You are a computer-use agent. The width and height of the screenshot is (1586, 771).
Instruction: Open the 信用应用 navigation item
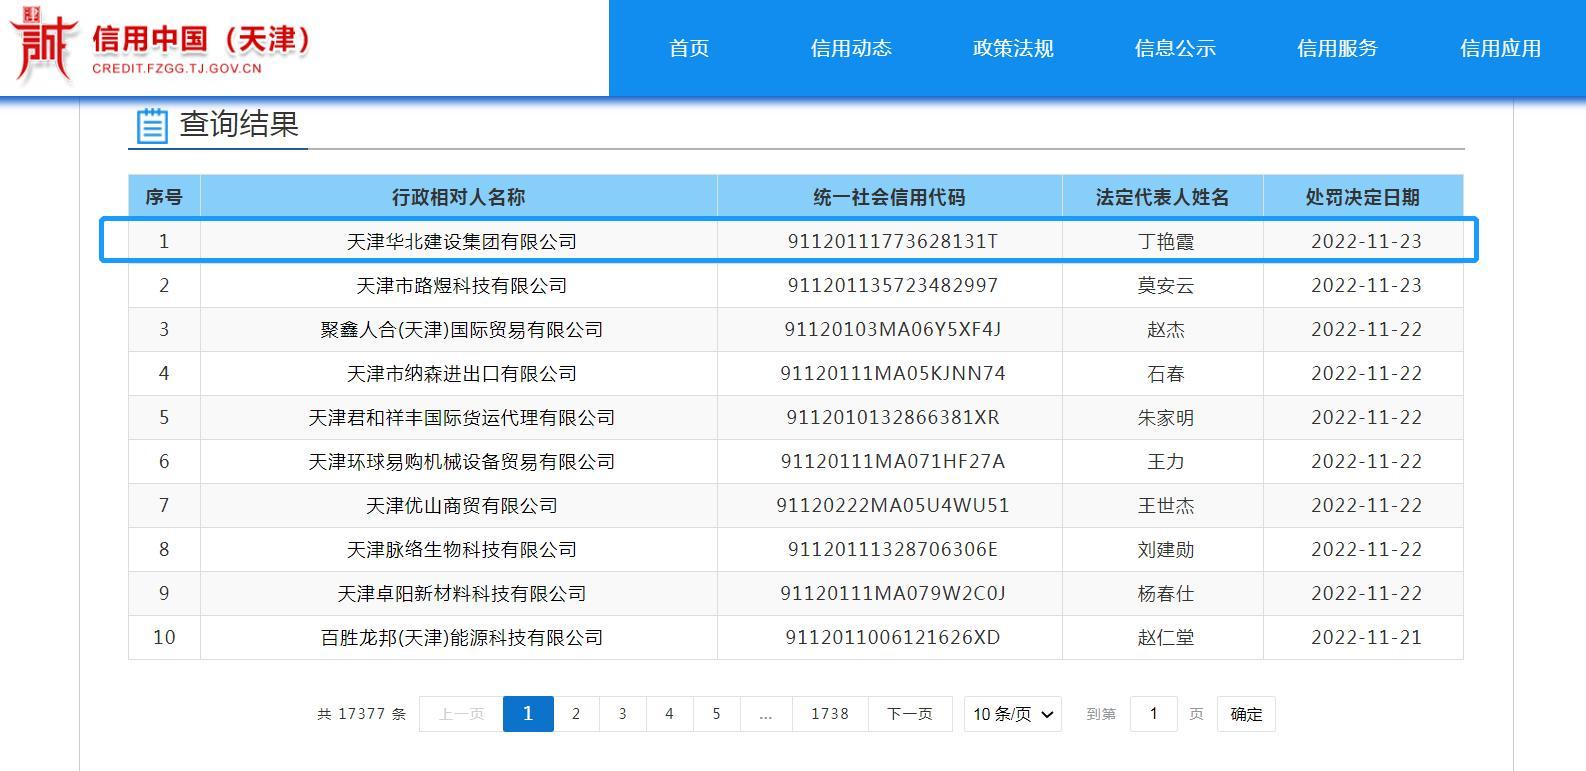[x=1500, y=48]
